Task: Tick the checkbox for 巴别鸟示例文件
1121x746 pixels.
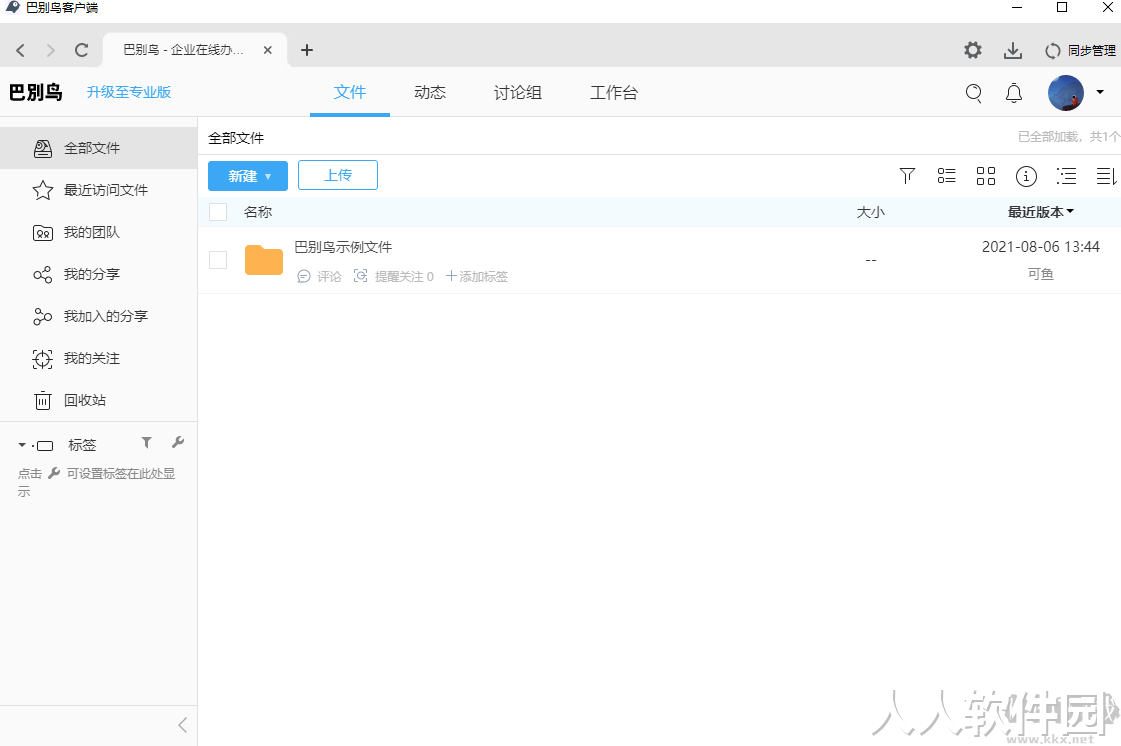Action: coord(218,260)
